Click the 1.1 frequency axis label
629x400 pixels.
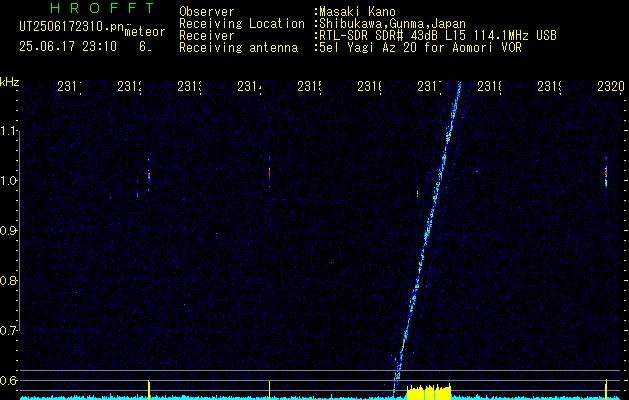tap(9, 131)
